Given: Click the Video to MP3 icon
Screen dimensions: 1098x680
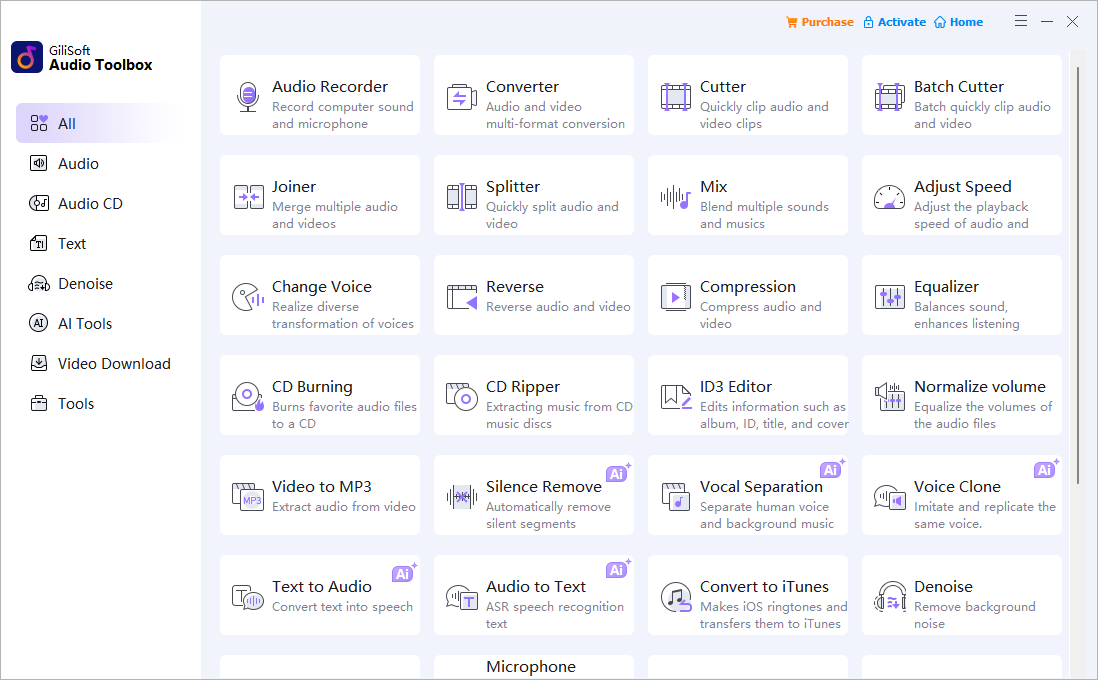Looking at the screenshot, I should pos(248,497).
